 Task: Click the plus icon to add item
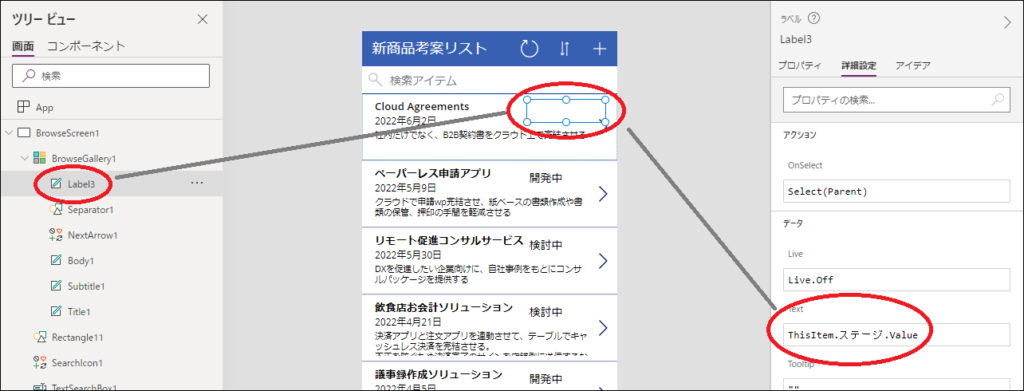pos(599,48)
